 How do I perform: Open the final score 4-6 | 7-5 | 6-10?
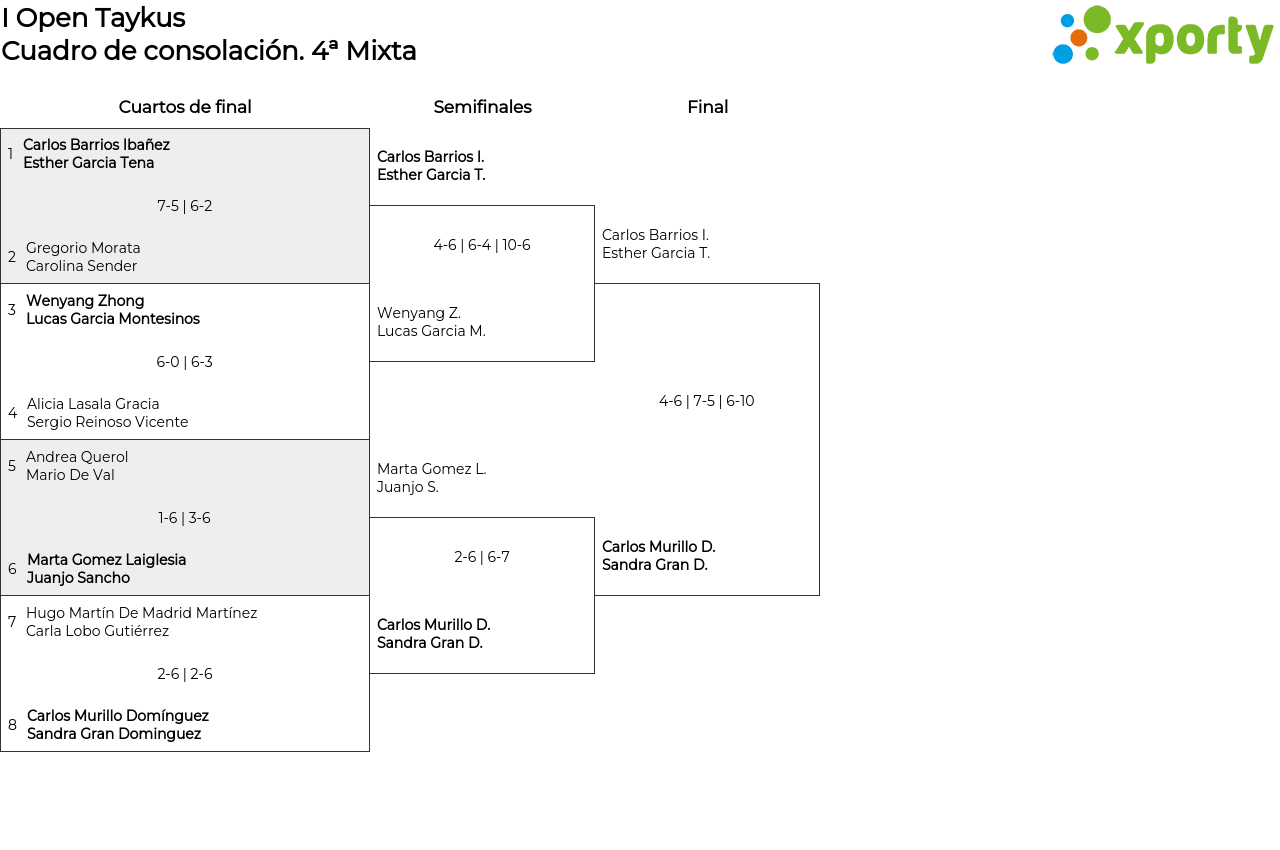click(x=707, y=401)
